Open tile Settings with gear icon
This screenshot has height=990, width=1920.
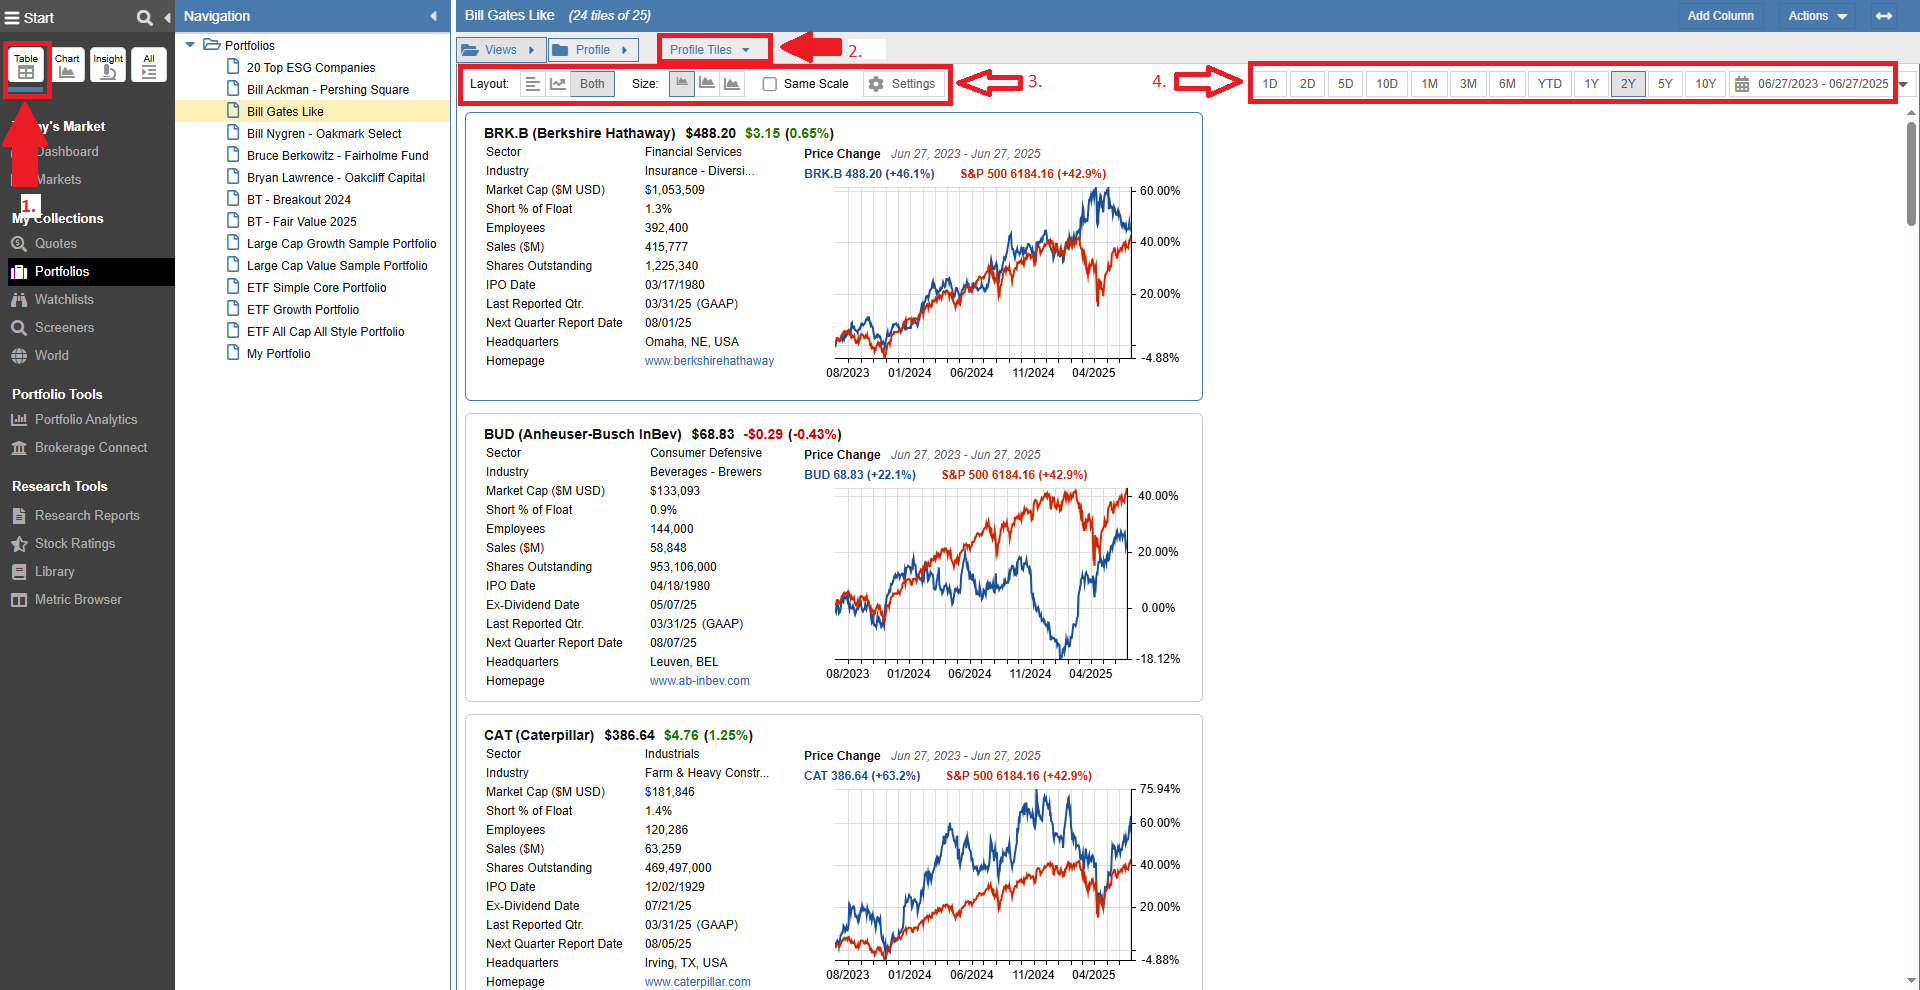click(x=903, y=84)
